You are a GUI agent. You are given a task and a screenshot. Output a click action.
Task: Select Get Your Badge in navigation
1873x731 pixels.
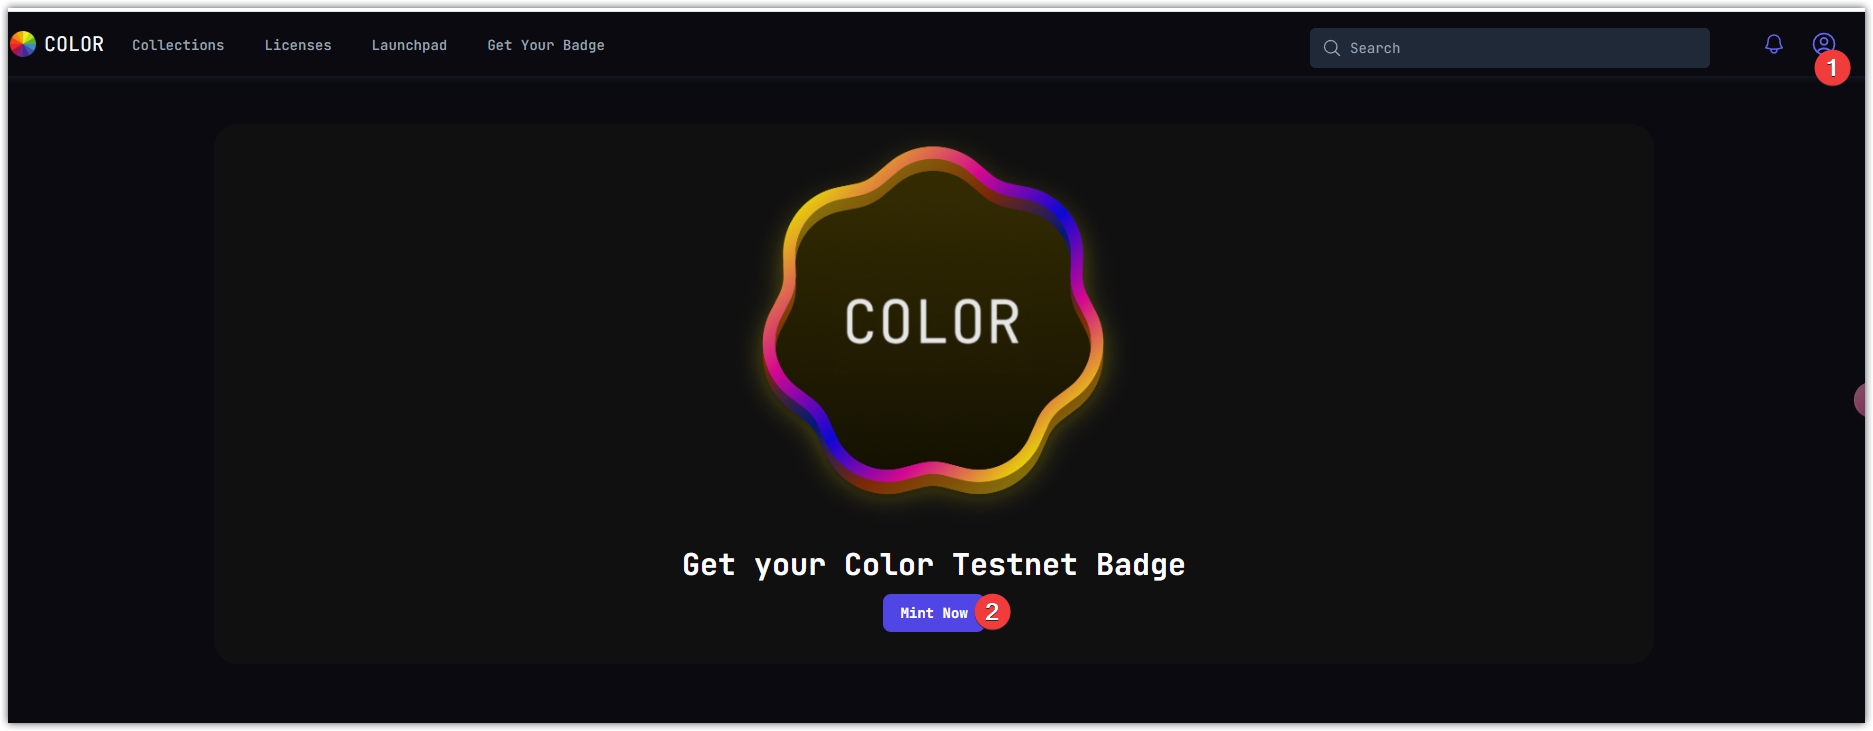pos(545,45)
